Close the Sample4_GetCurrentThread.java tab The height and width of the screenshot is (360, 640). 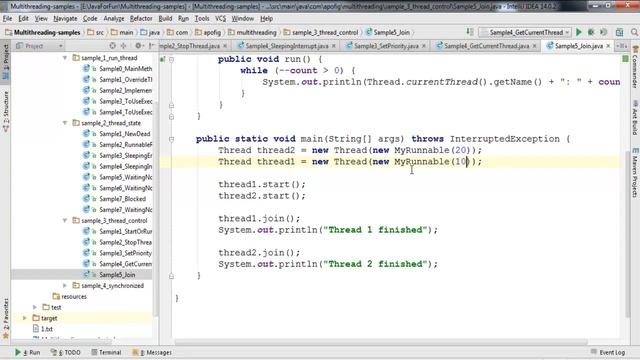point(534,46)
